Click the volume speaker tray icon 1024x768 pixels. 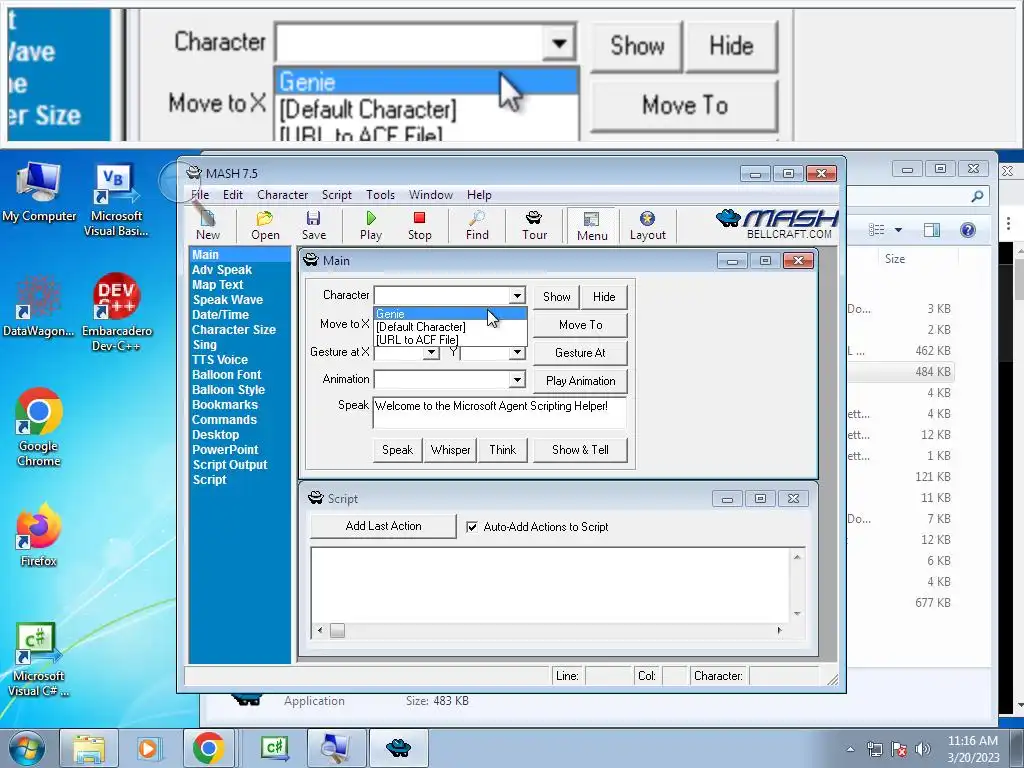click(923, 749)
